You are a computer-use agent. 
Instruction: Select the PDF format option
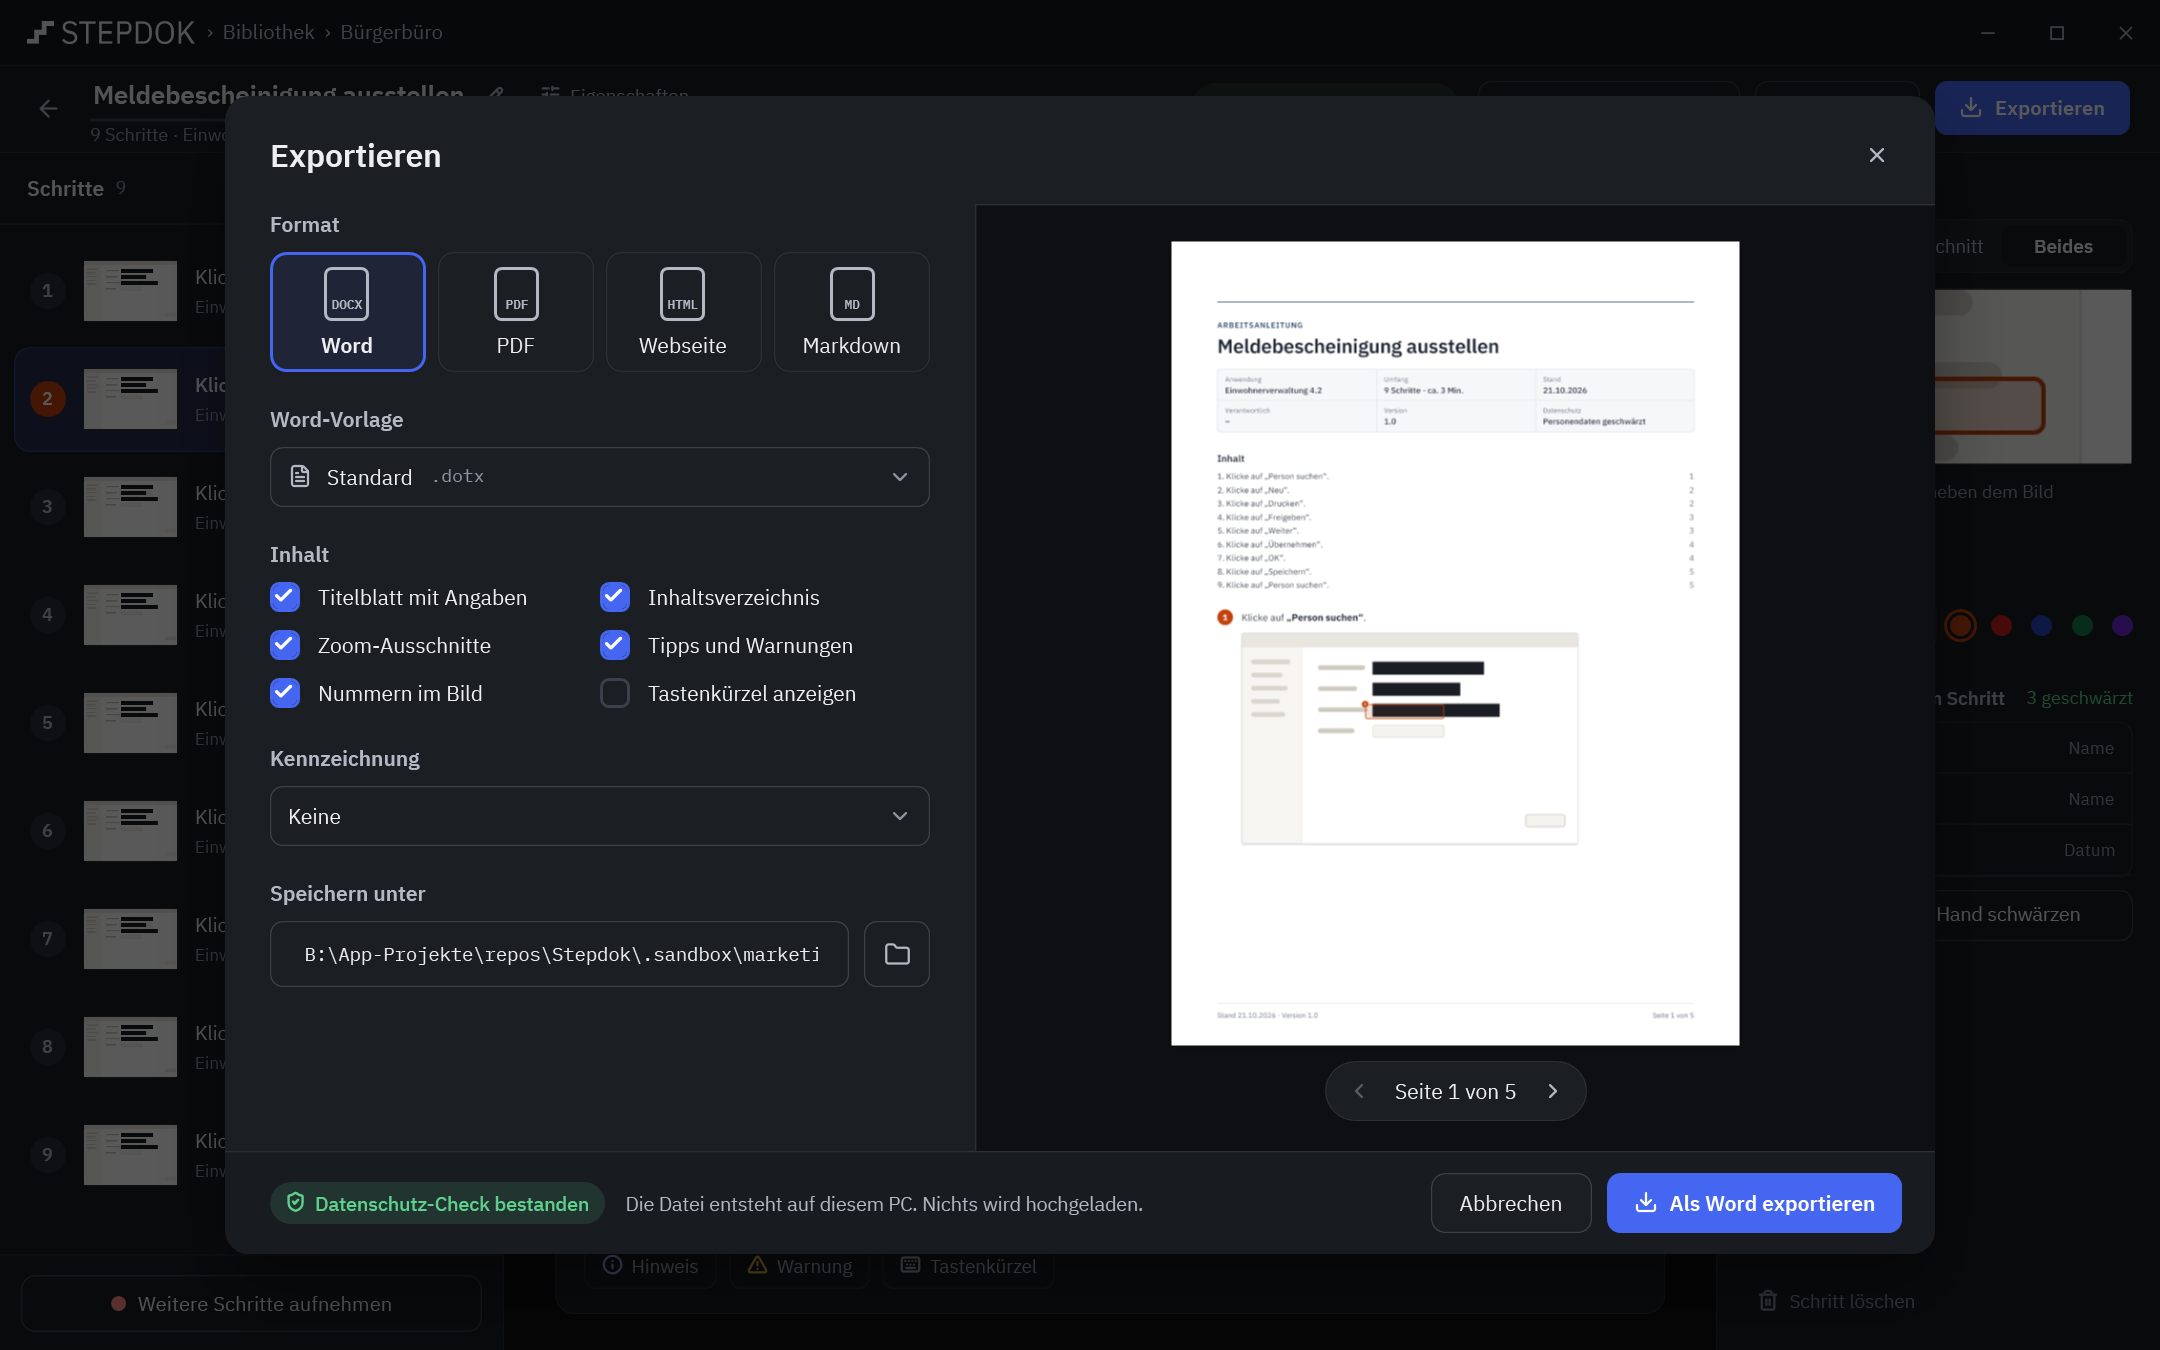coord(515,312)
